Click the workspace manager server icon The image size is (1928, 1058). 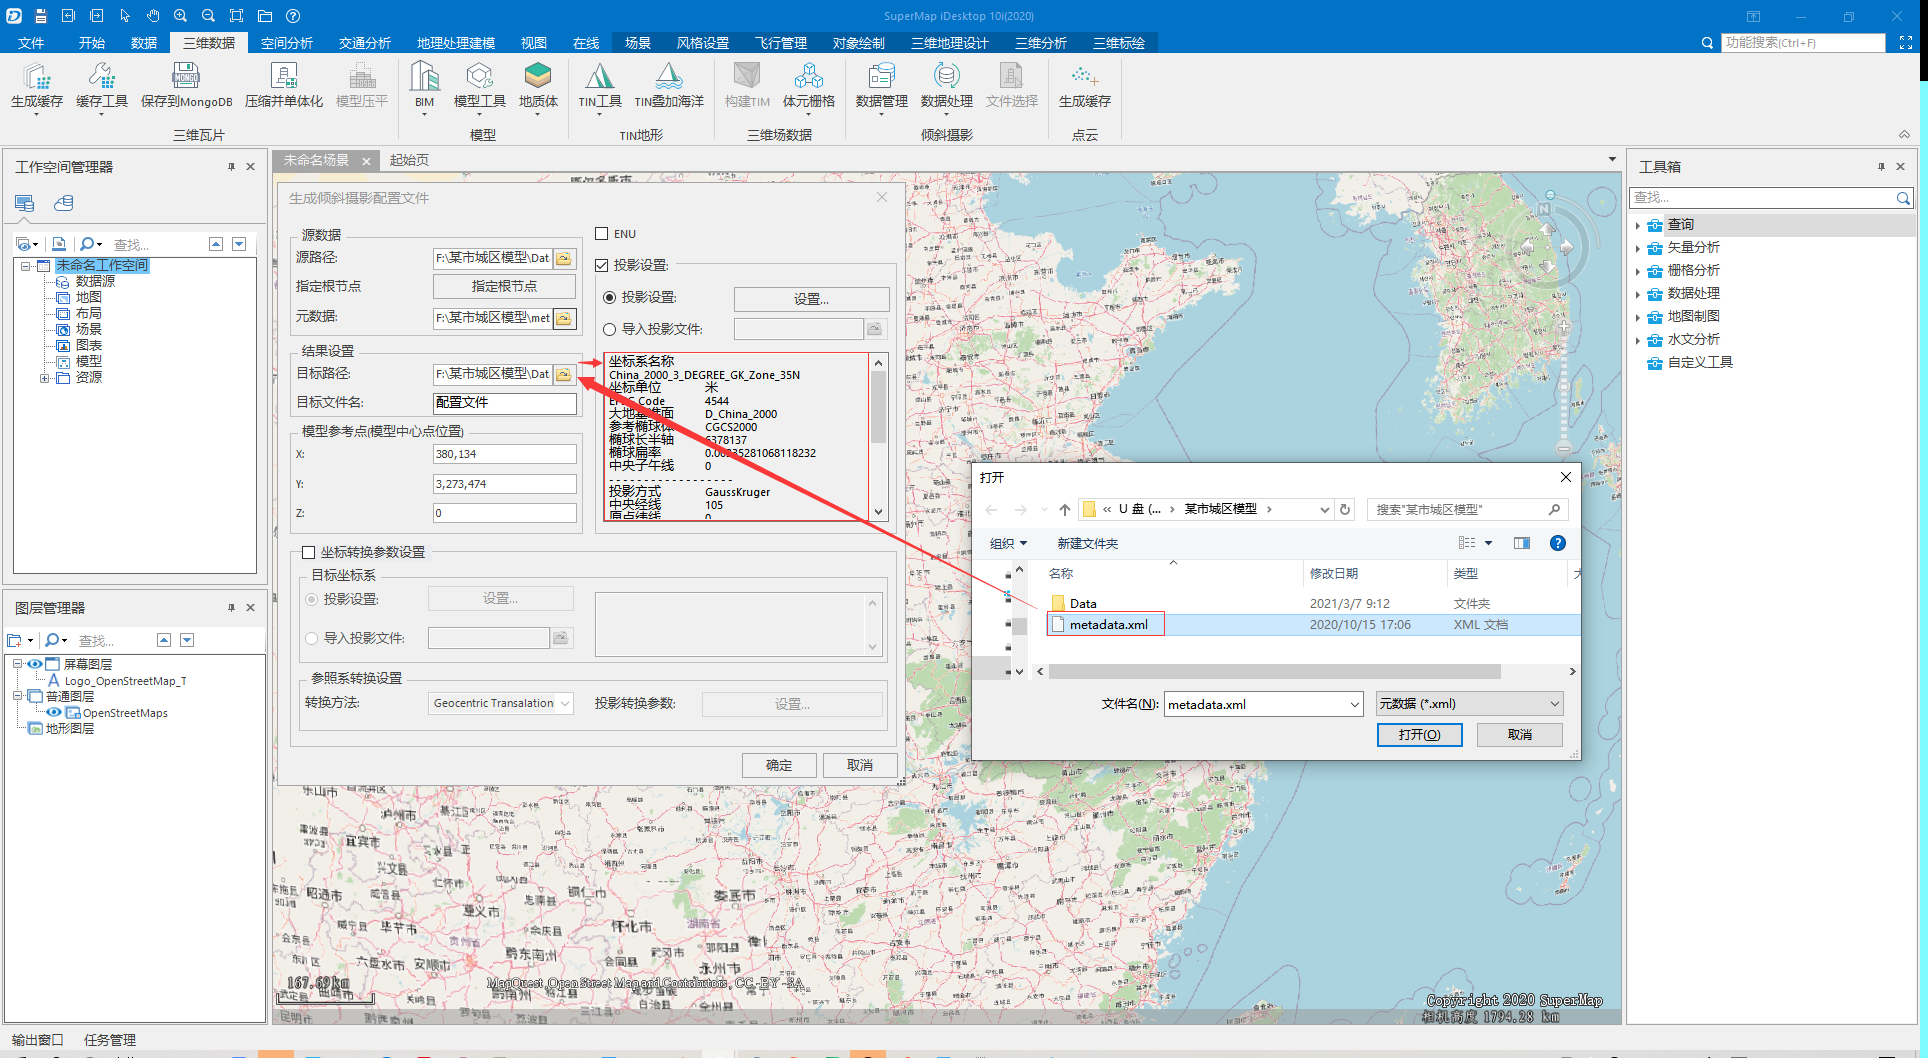click(x=25, y=203)
